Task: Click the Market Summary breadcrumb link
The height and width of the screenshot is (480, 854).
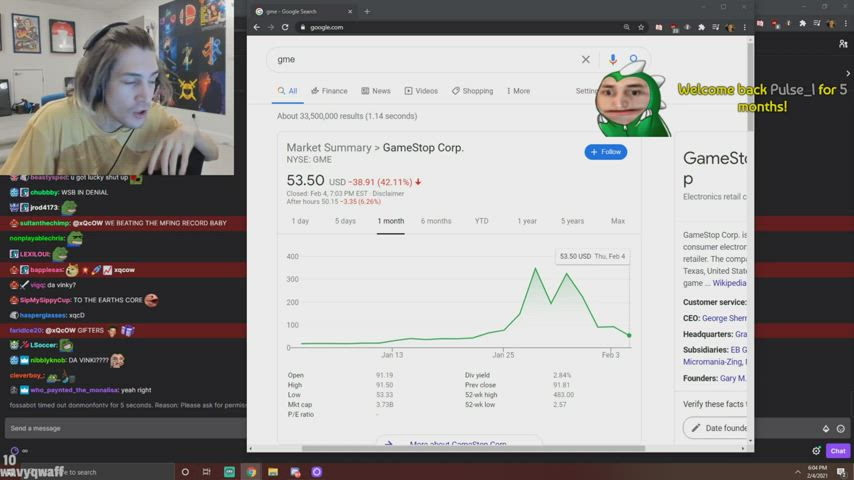Action: click(329, 148)
